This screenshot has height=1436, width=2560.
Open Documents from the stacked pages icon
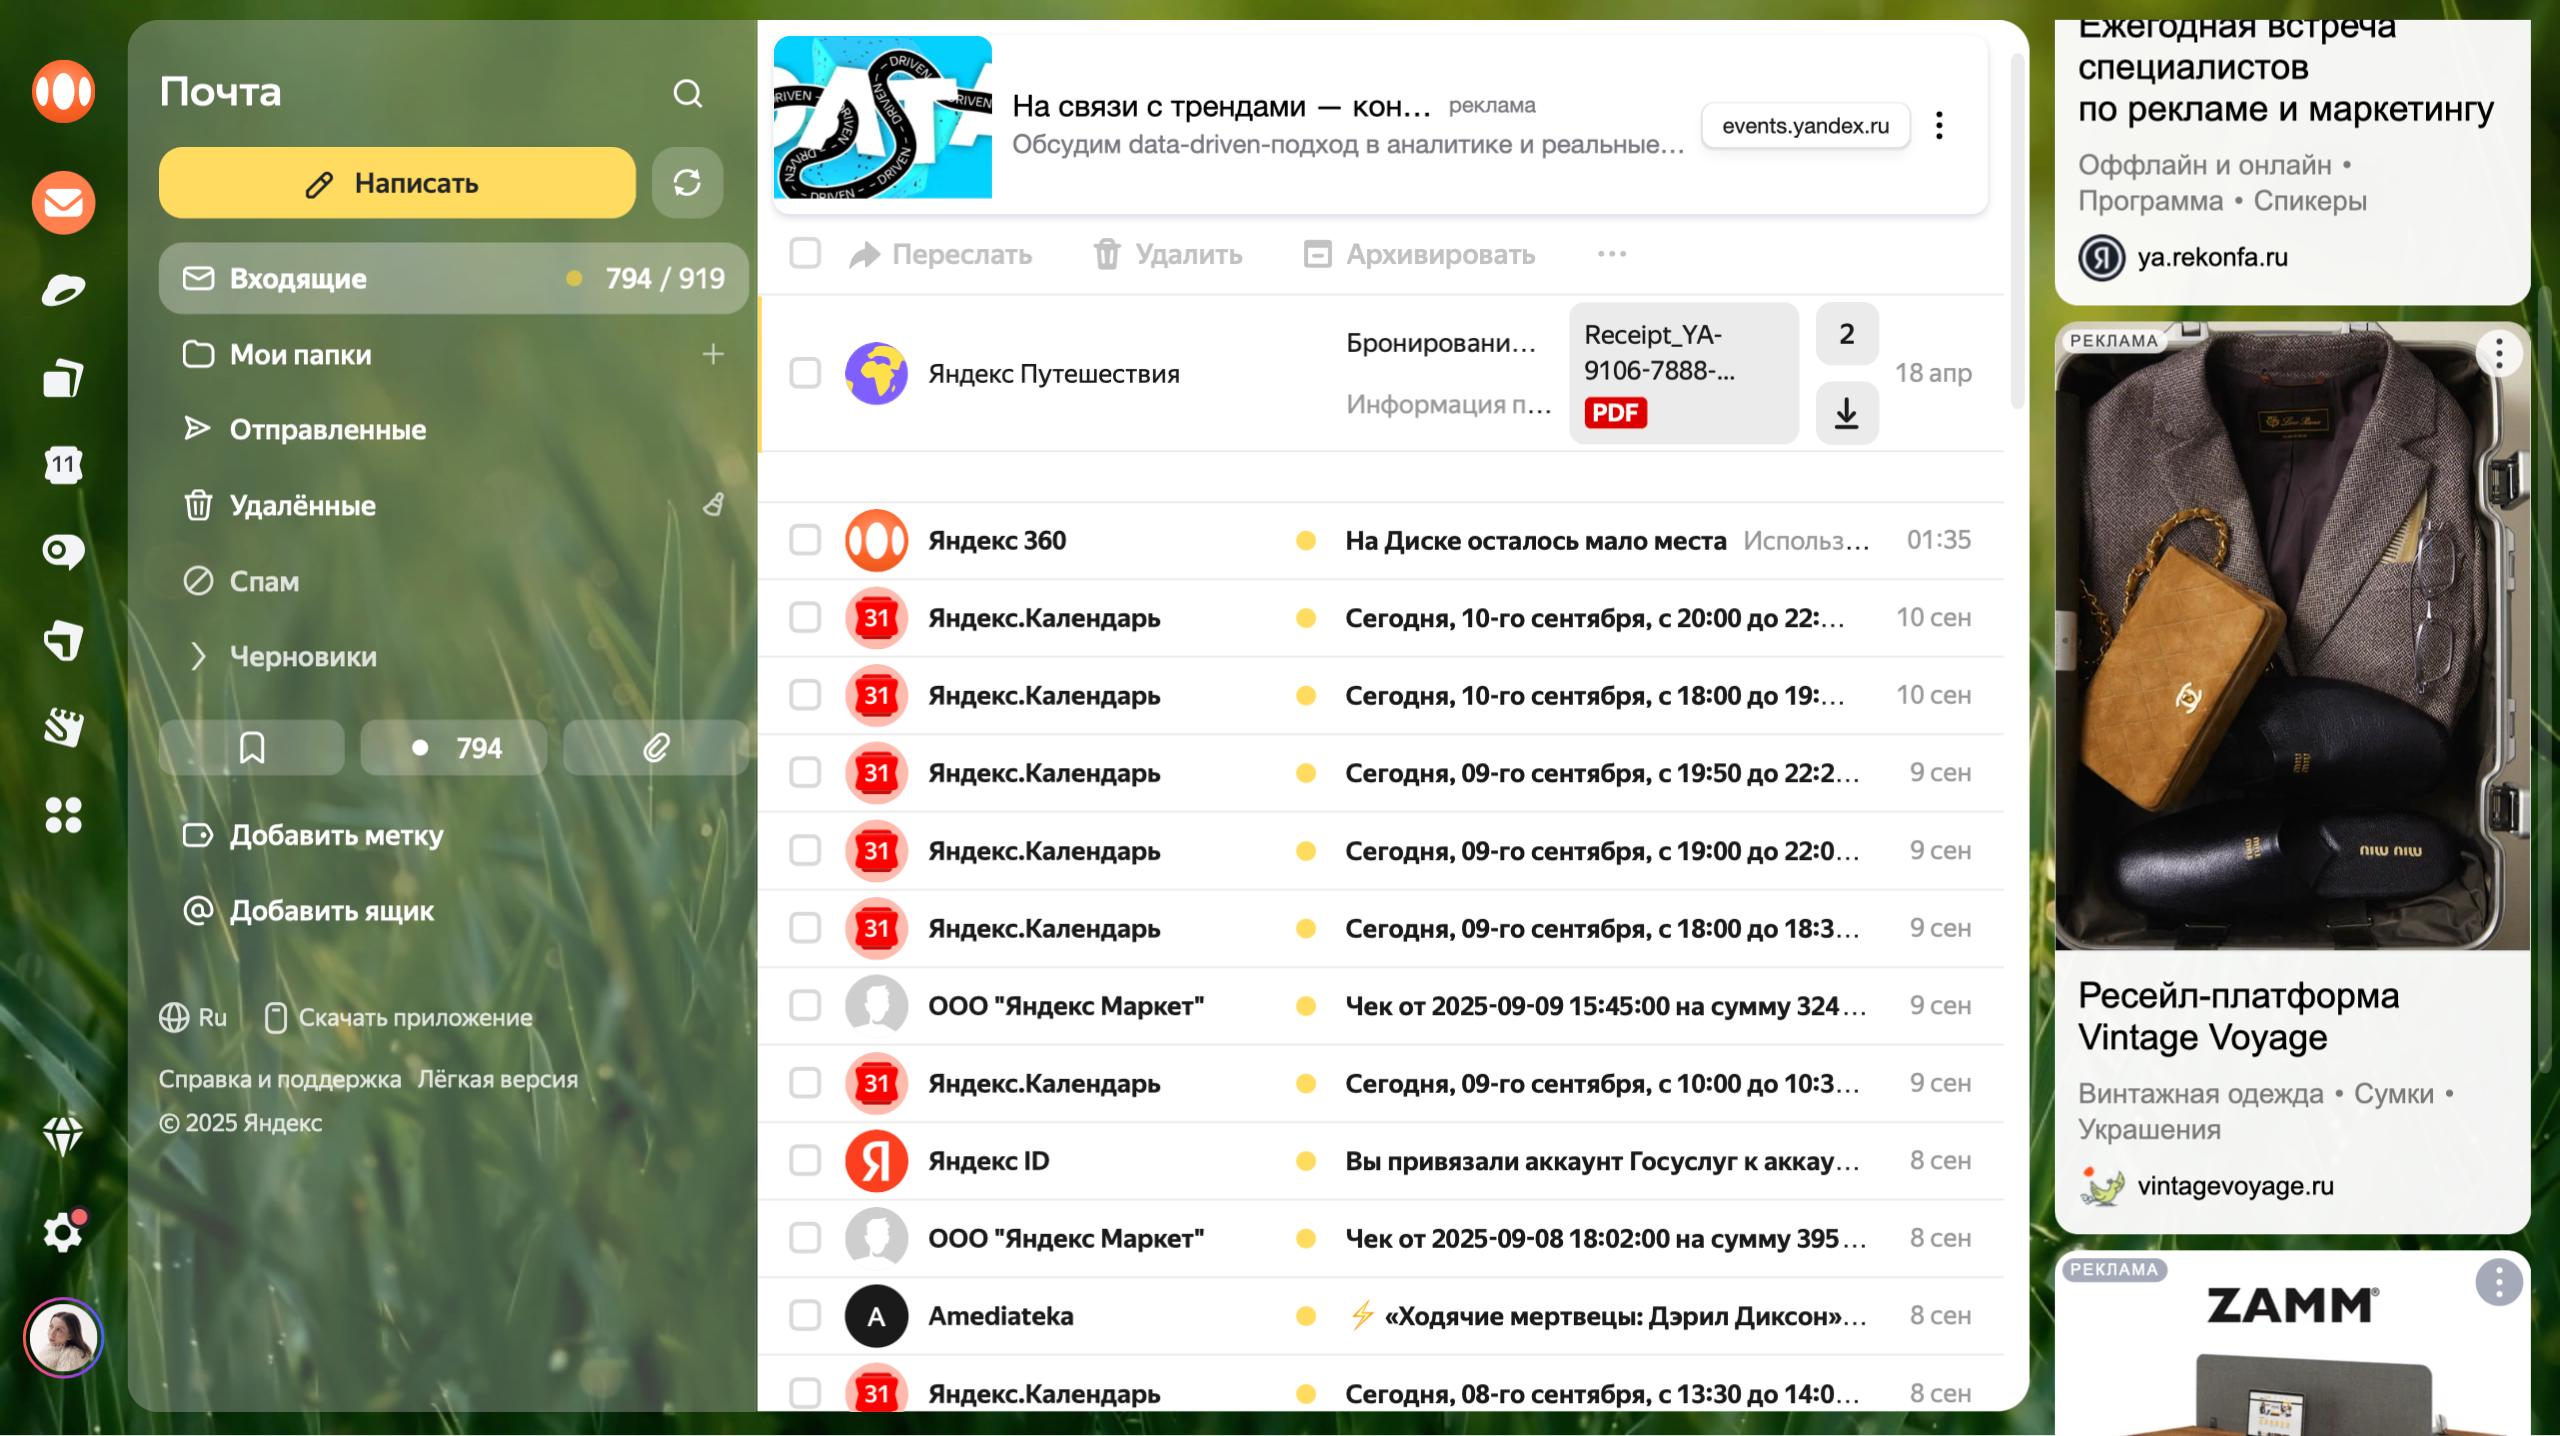63,378
